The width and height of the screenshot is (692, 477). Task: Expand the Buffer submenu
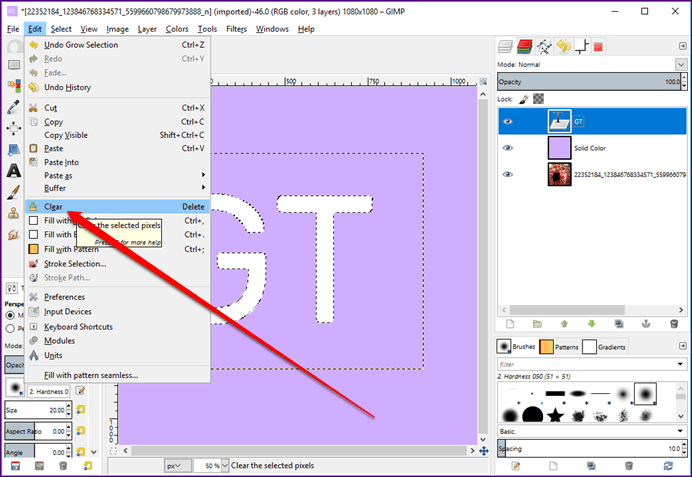click(117, 188)
